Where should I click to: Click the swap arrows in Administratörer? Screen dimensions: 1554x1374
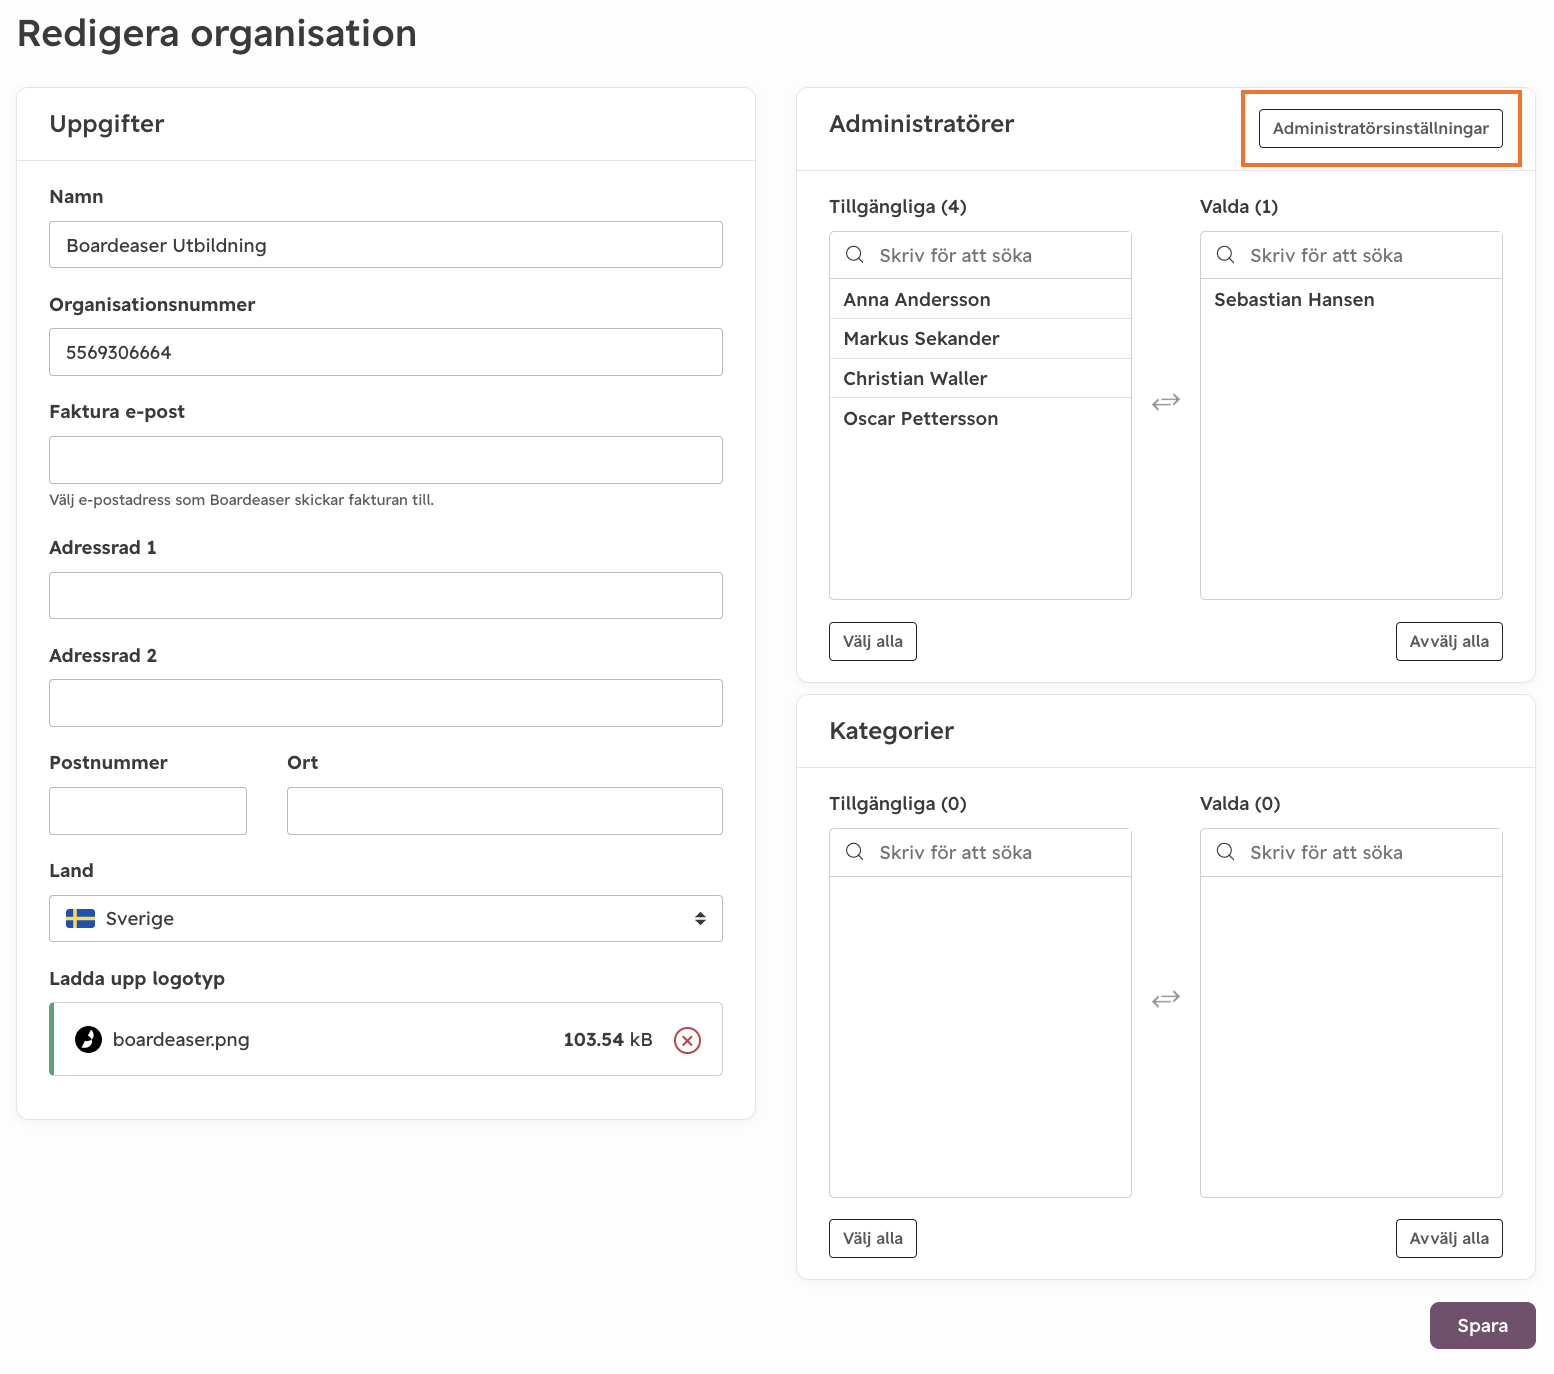coord(1166,402)
